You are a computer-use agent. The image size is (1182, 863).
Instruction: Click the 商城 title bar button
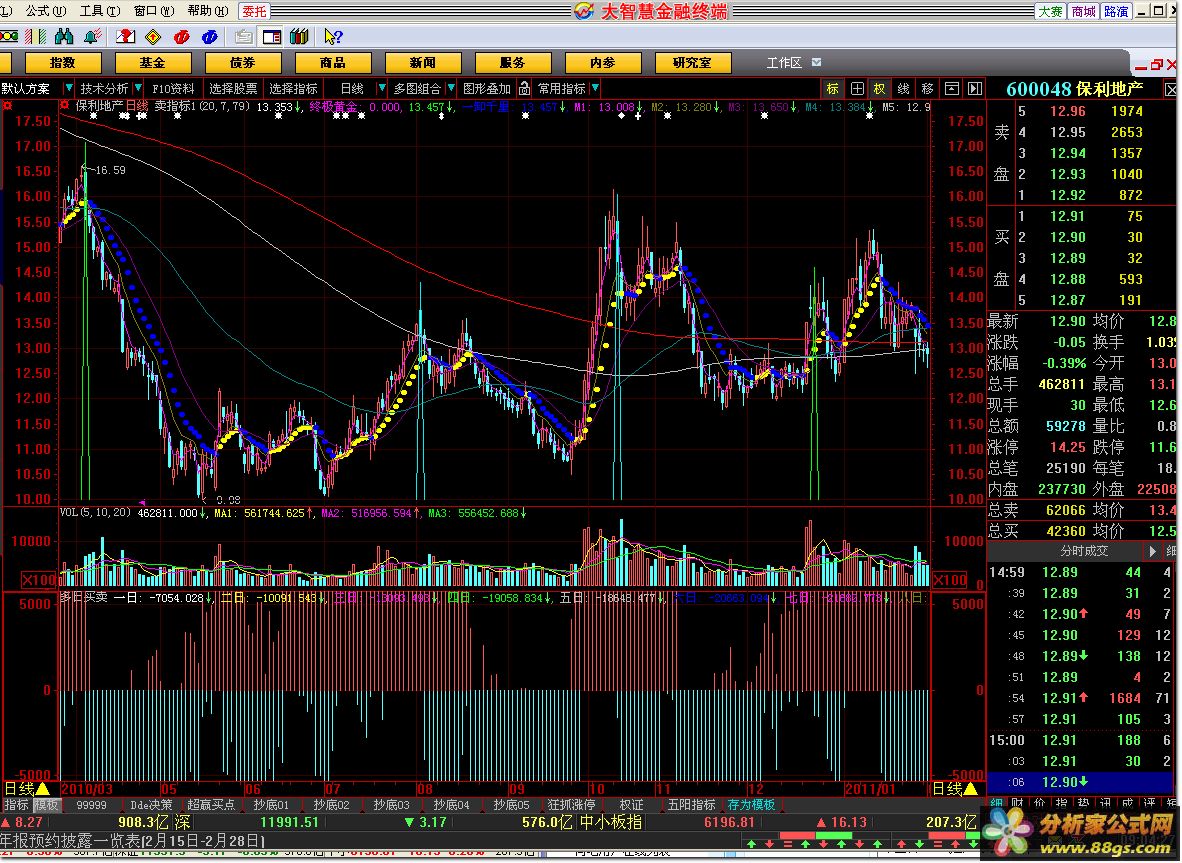click(1083, 11)
